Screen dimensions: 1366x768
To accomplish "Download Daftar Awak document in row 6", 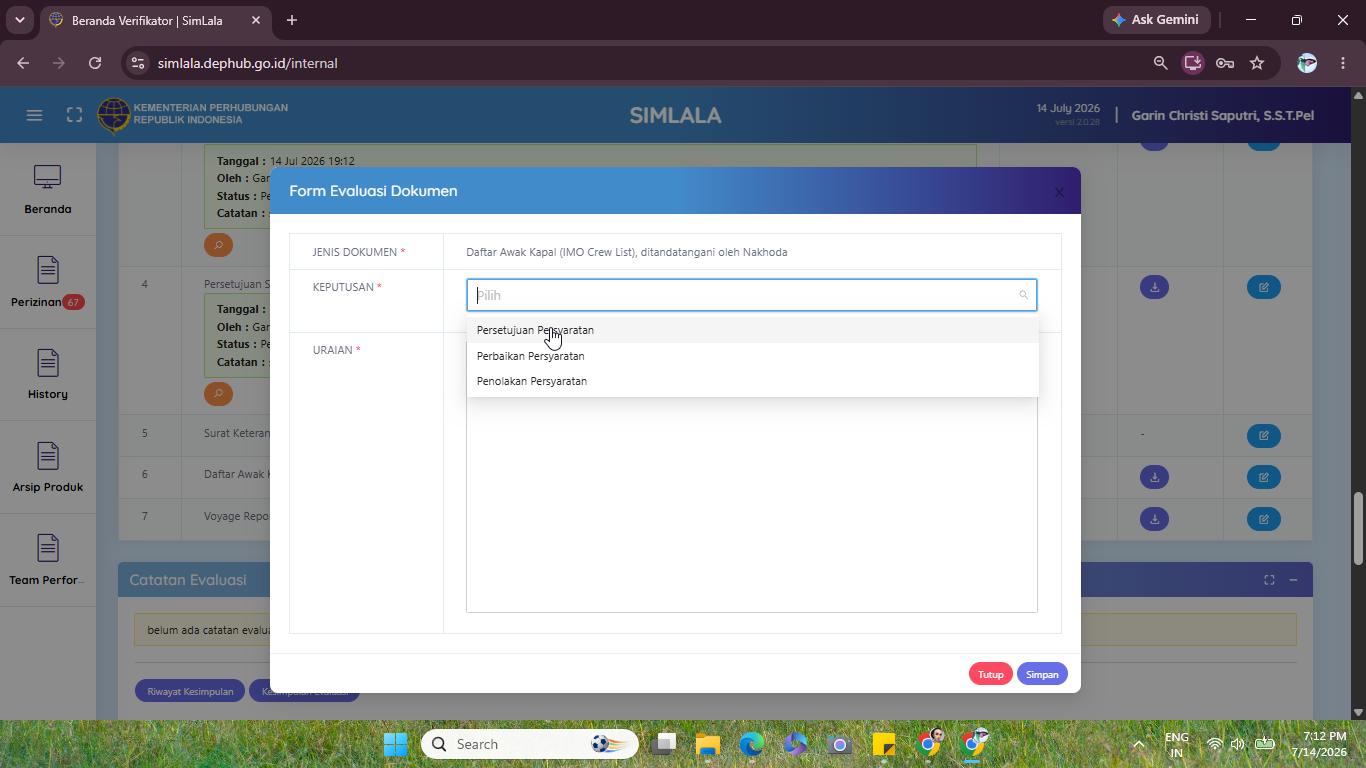I will (1154, 477).
